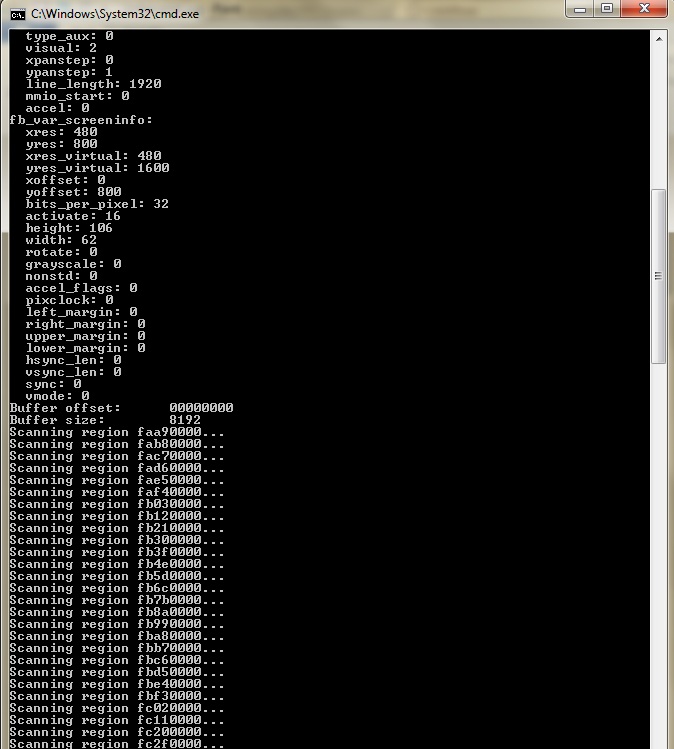This screenshot has width=674, height=749.
Task: Click the Buffer size: 8192 line
Action: [x=105, y=420]
